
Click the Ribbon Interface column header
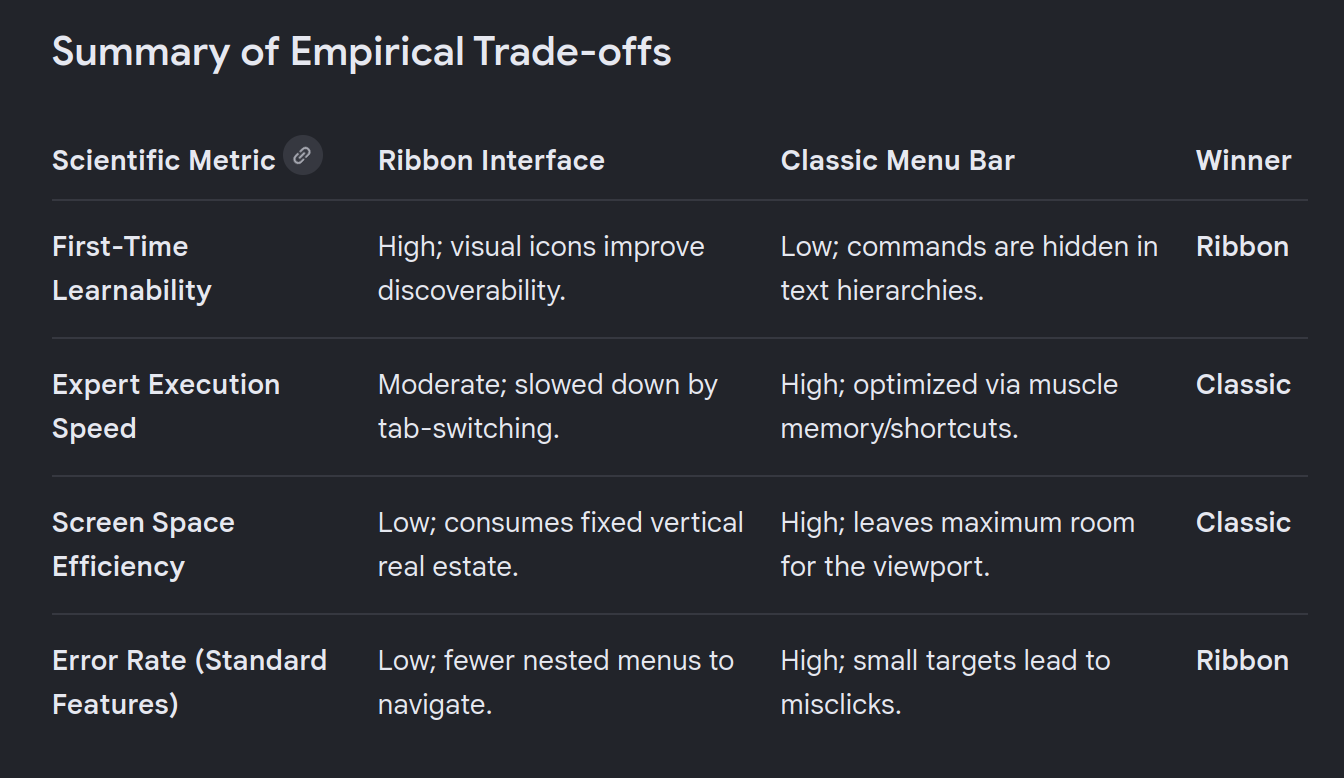click(x=491, y=161)
